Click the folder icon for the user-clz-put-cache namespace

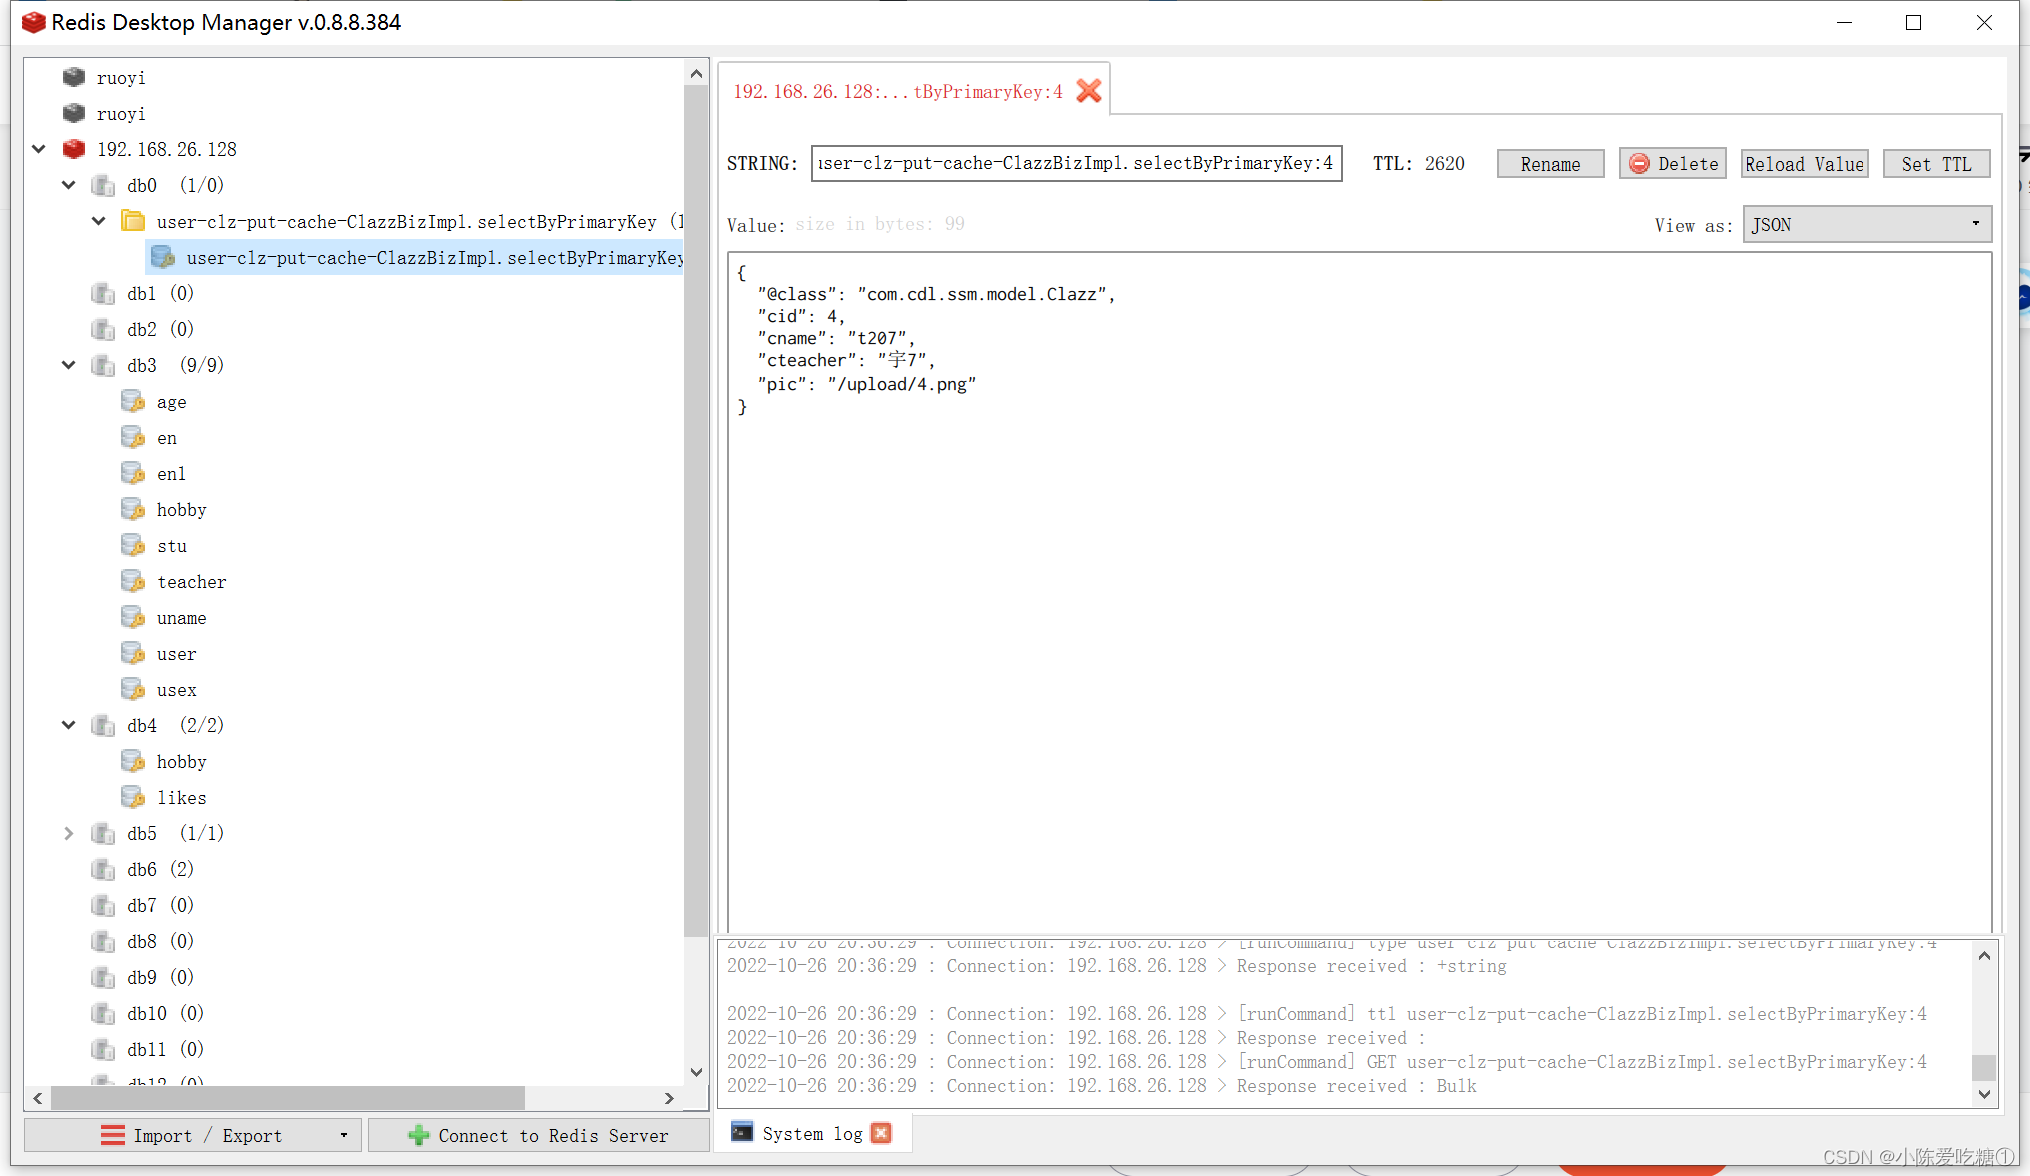(x=133, y=221)
